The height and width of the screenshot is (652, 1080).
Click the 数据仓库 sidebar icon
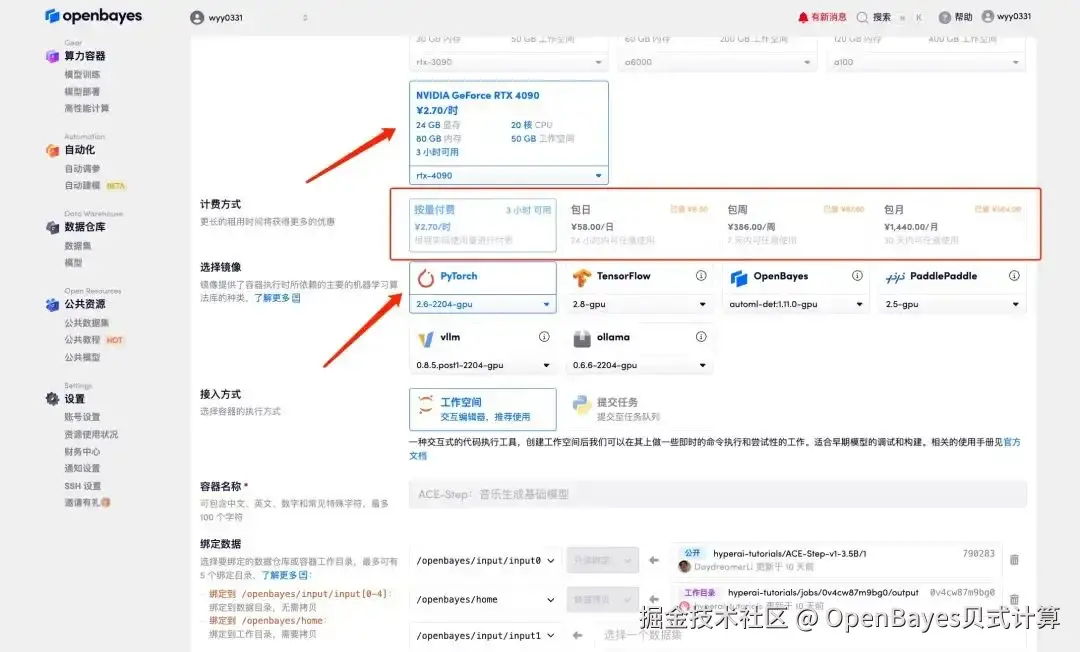pos(52,227)
